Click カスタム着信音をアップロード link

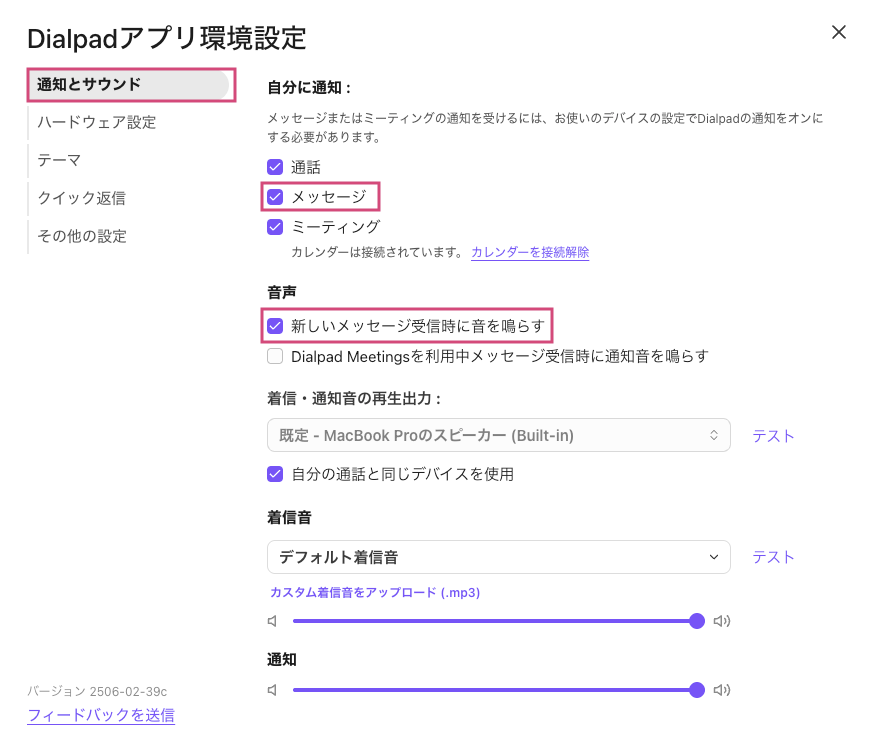click(x=375, y=593)
